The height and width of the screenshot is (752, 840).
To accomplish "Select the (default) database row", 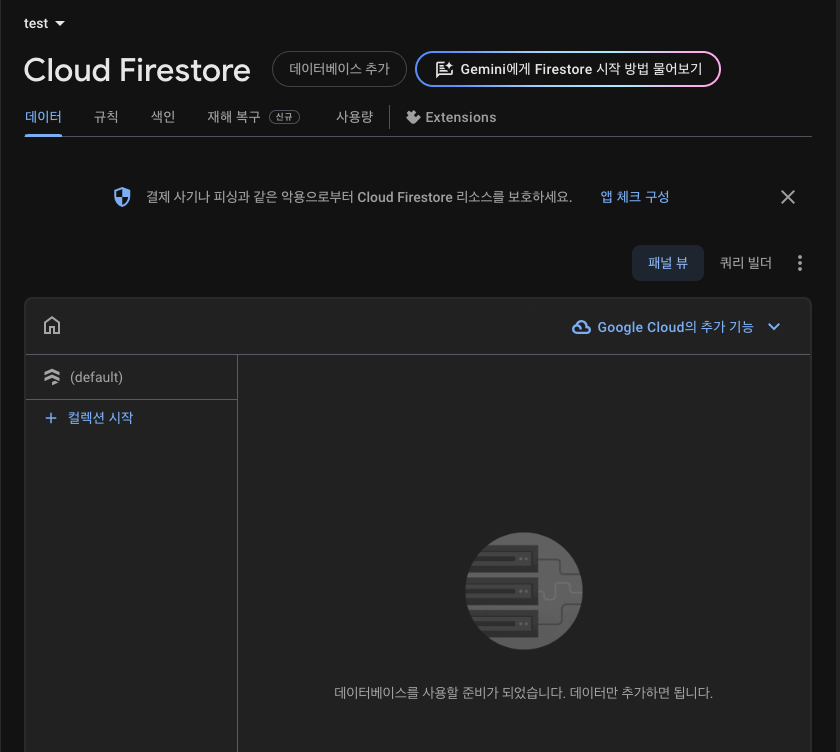I will [x=131, y=377].
